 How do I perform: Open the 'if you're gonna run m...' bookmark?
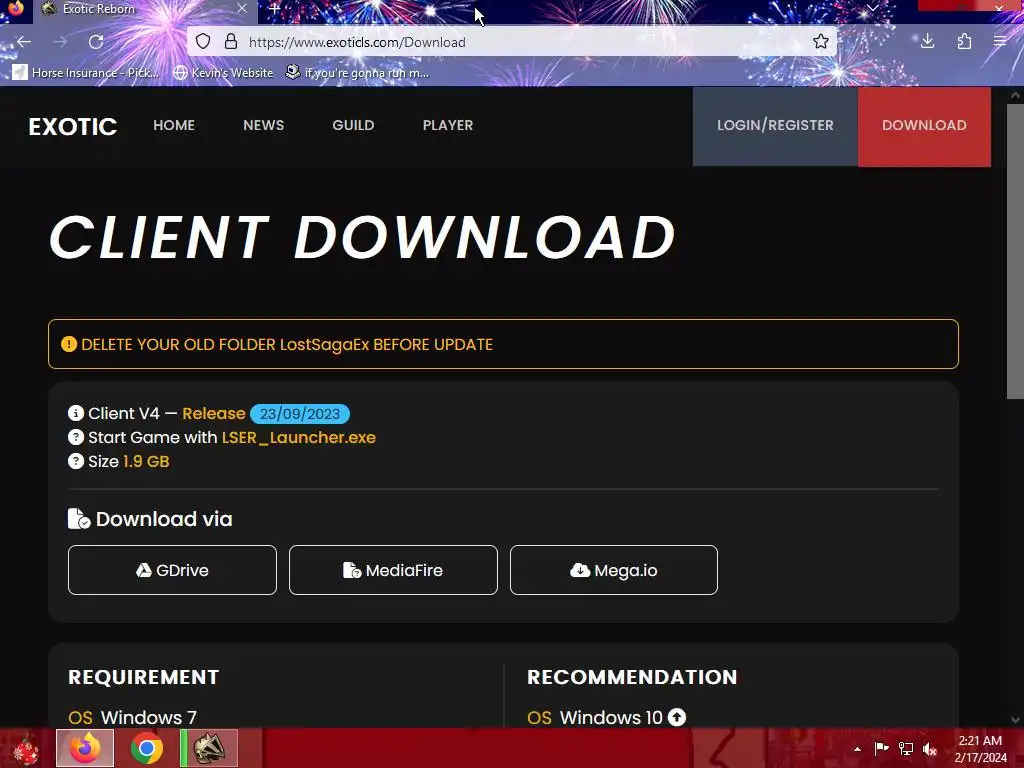click(357, 72)
